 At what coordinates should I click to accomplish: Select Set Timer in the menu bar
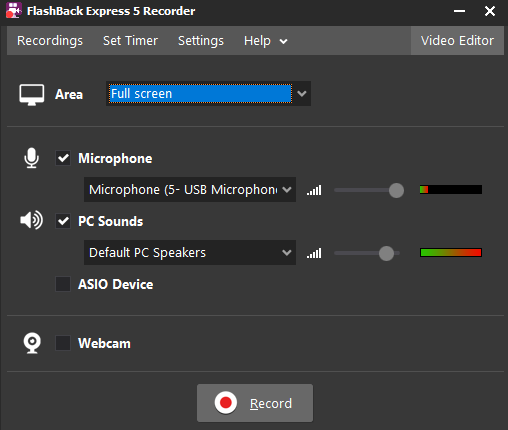(x=130, y=41)
